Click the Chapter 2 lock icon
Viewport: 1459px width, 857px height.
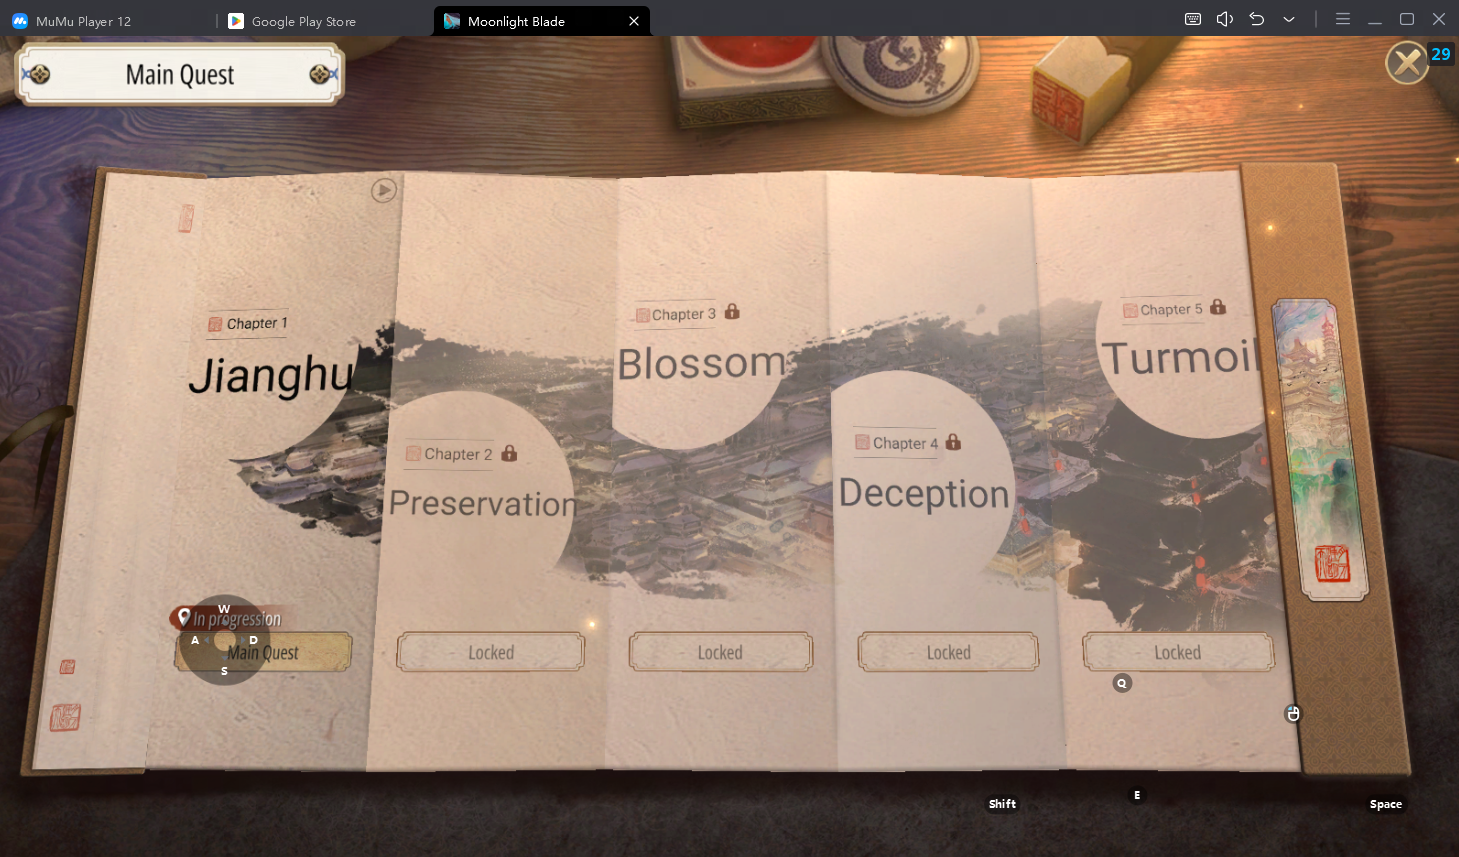[x=509, y=453]
